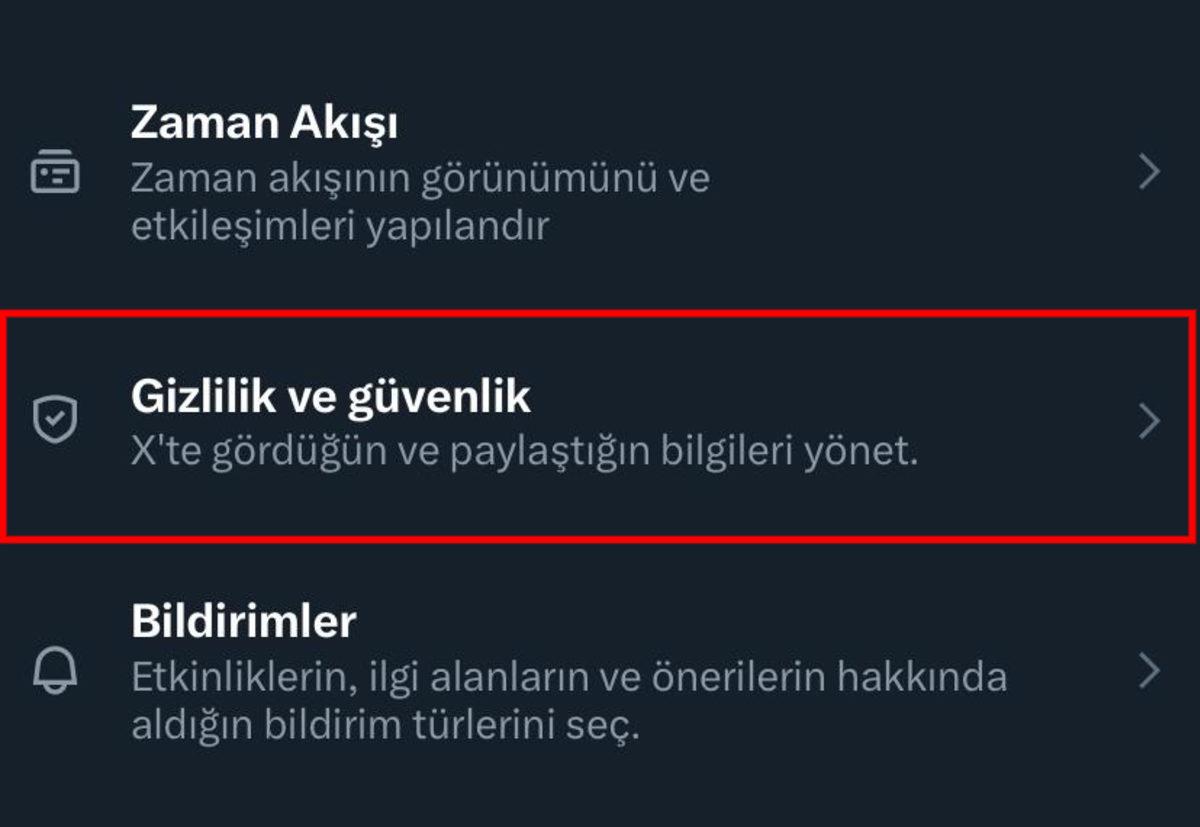Open Gizlilik ve güvenlik via its chevron arrow
This screenshot has height=827, width=1200.
point(1150,421)
